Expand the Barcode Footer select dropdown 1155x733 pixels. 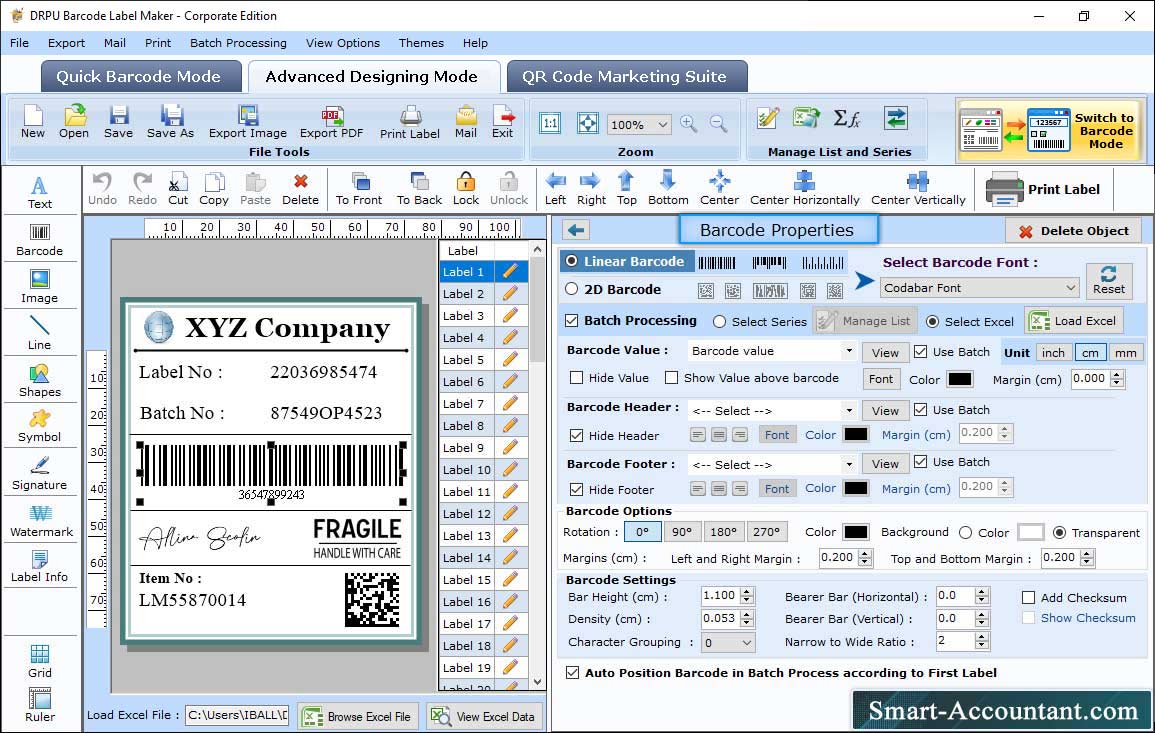(x=849, y=464)
